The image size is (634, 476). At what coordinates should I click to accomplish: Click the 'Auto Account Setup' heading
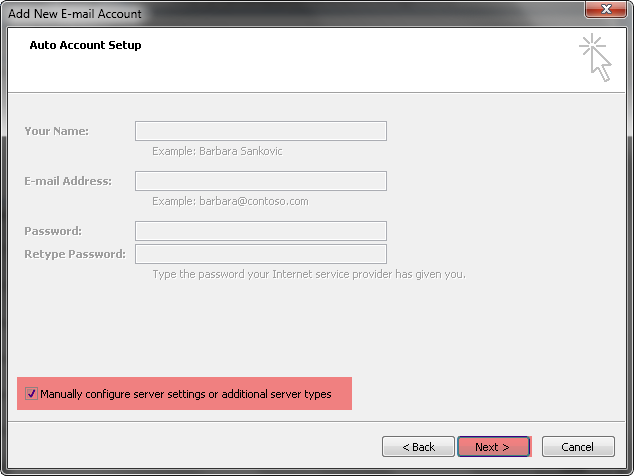[x=85, y=45]
